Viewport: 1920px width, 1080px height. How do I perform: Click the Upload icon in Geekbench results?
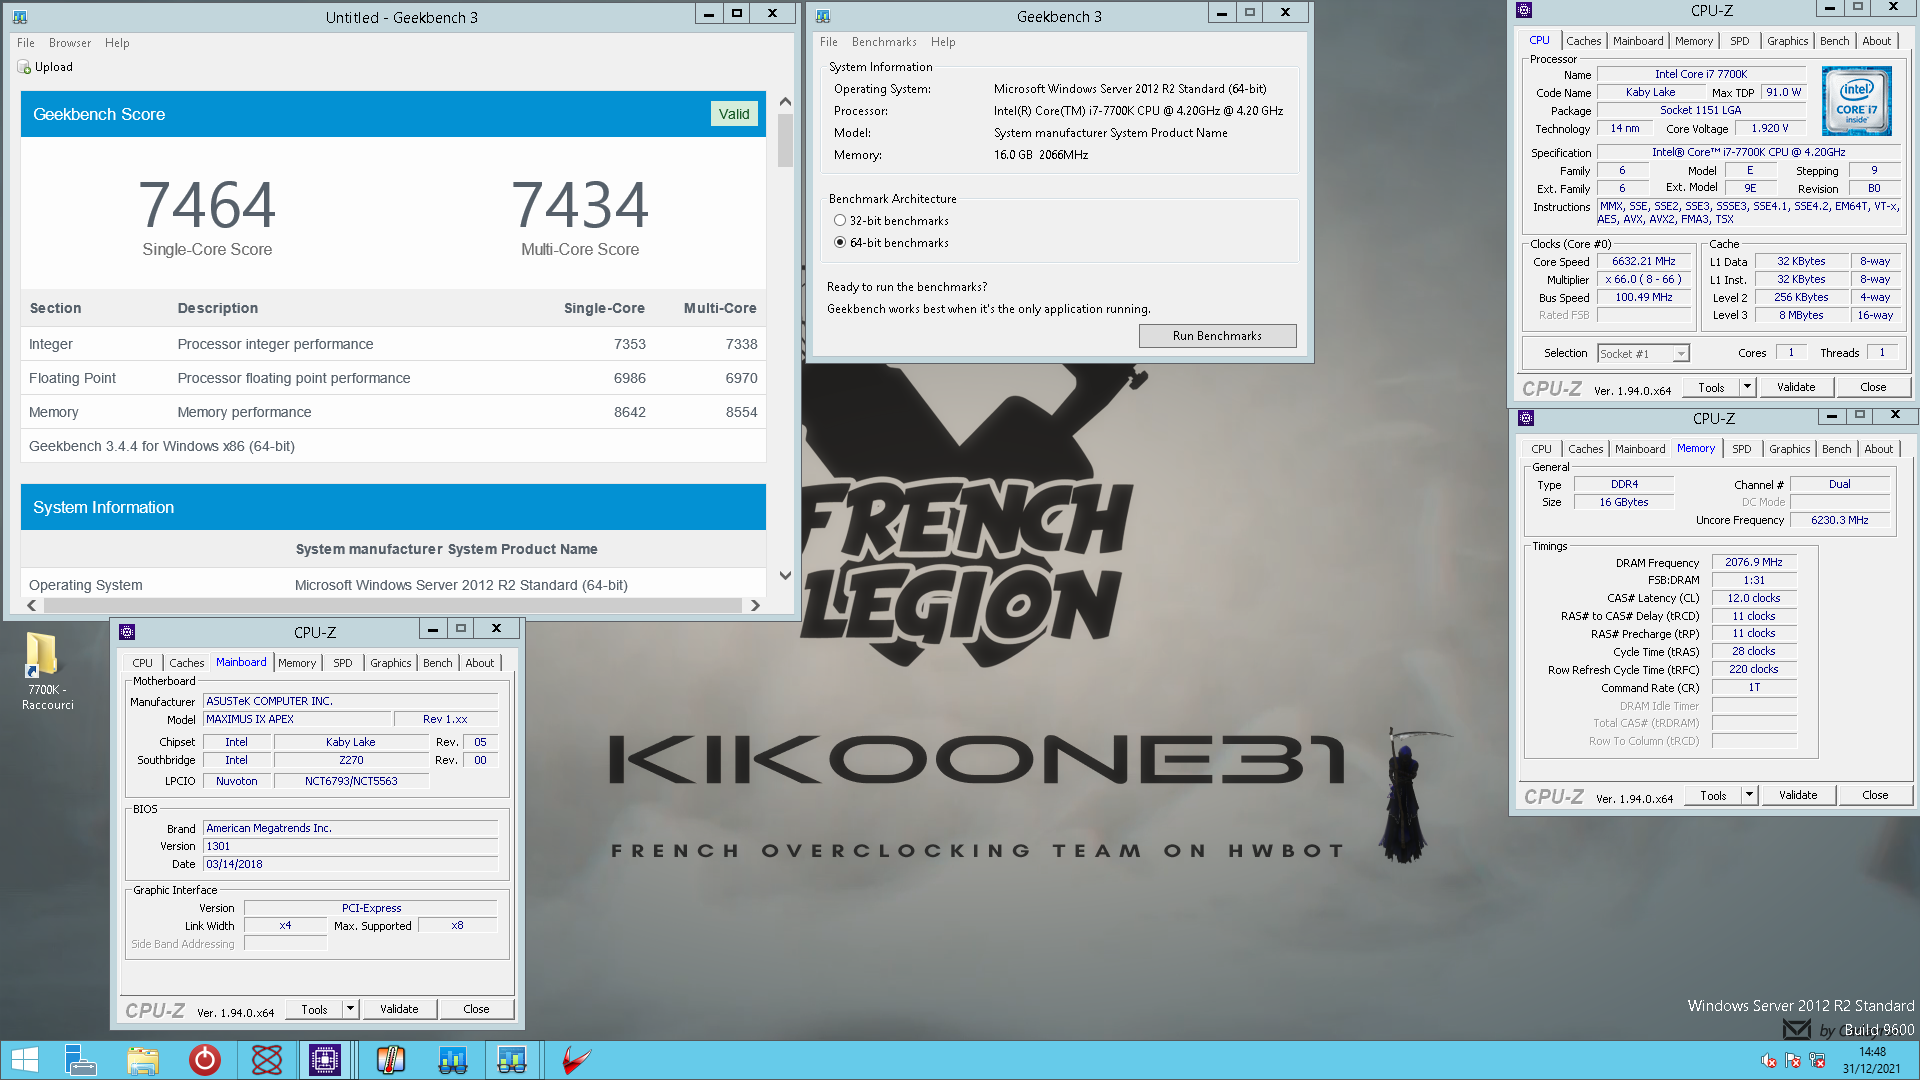24,67
